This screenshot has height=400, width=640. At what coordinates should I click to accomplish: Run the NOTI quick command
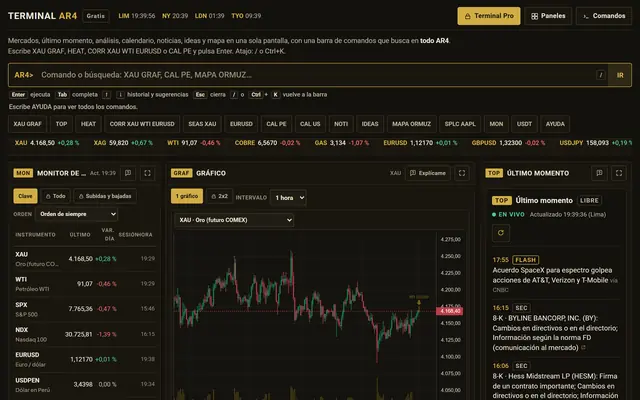[341, 124]
